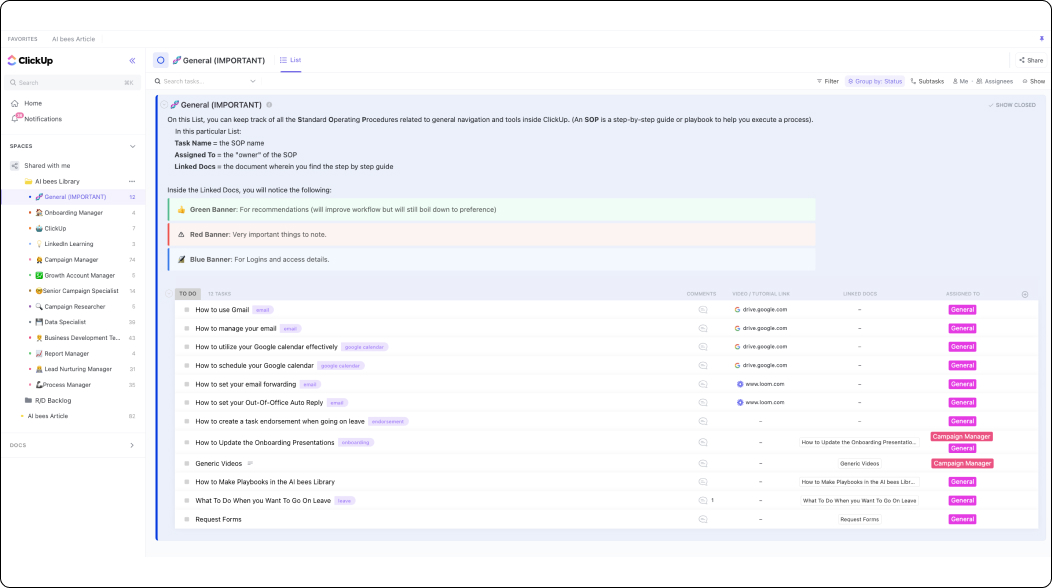The height and width of the screenshot is (588, 1052).
Task: Select Growth Account Manager list
Action: tap(79, 275)
